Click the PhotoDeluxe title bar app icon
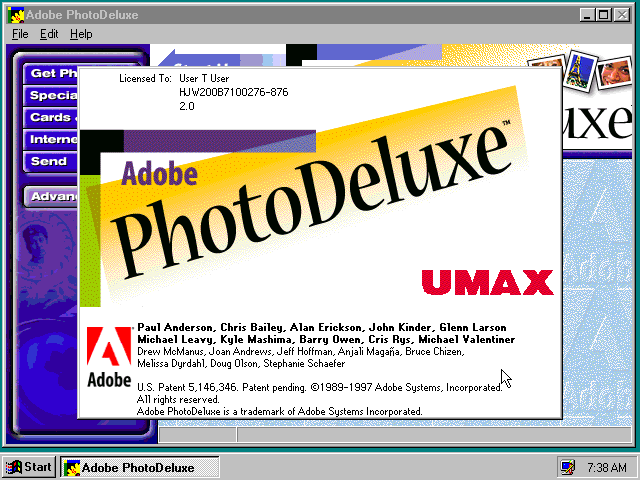 pos(16,15)
